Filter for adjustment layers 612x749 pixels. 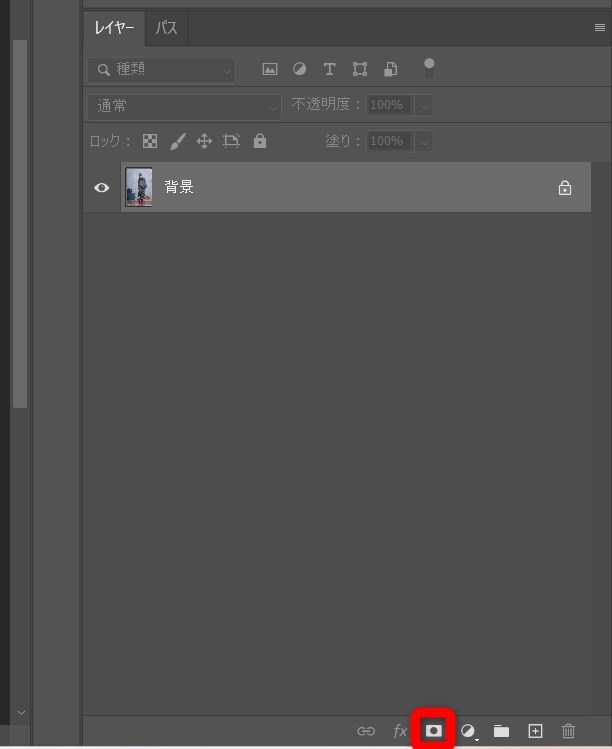coord(300,69)
